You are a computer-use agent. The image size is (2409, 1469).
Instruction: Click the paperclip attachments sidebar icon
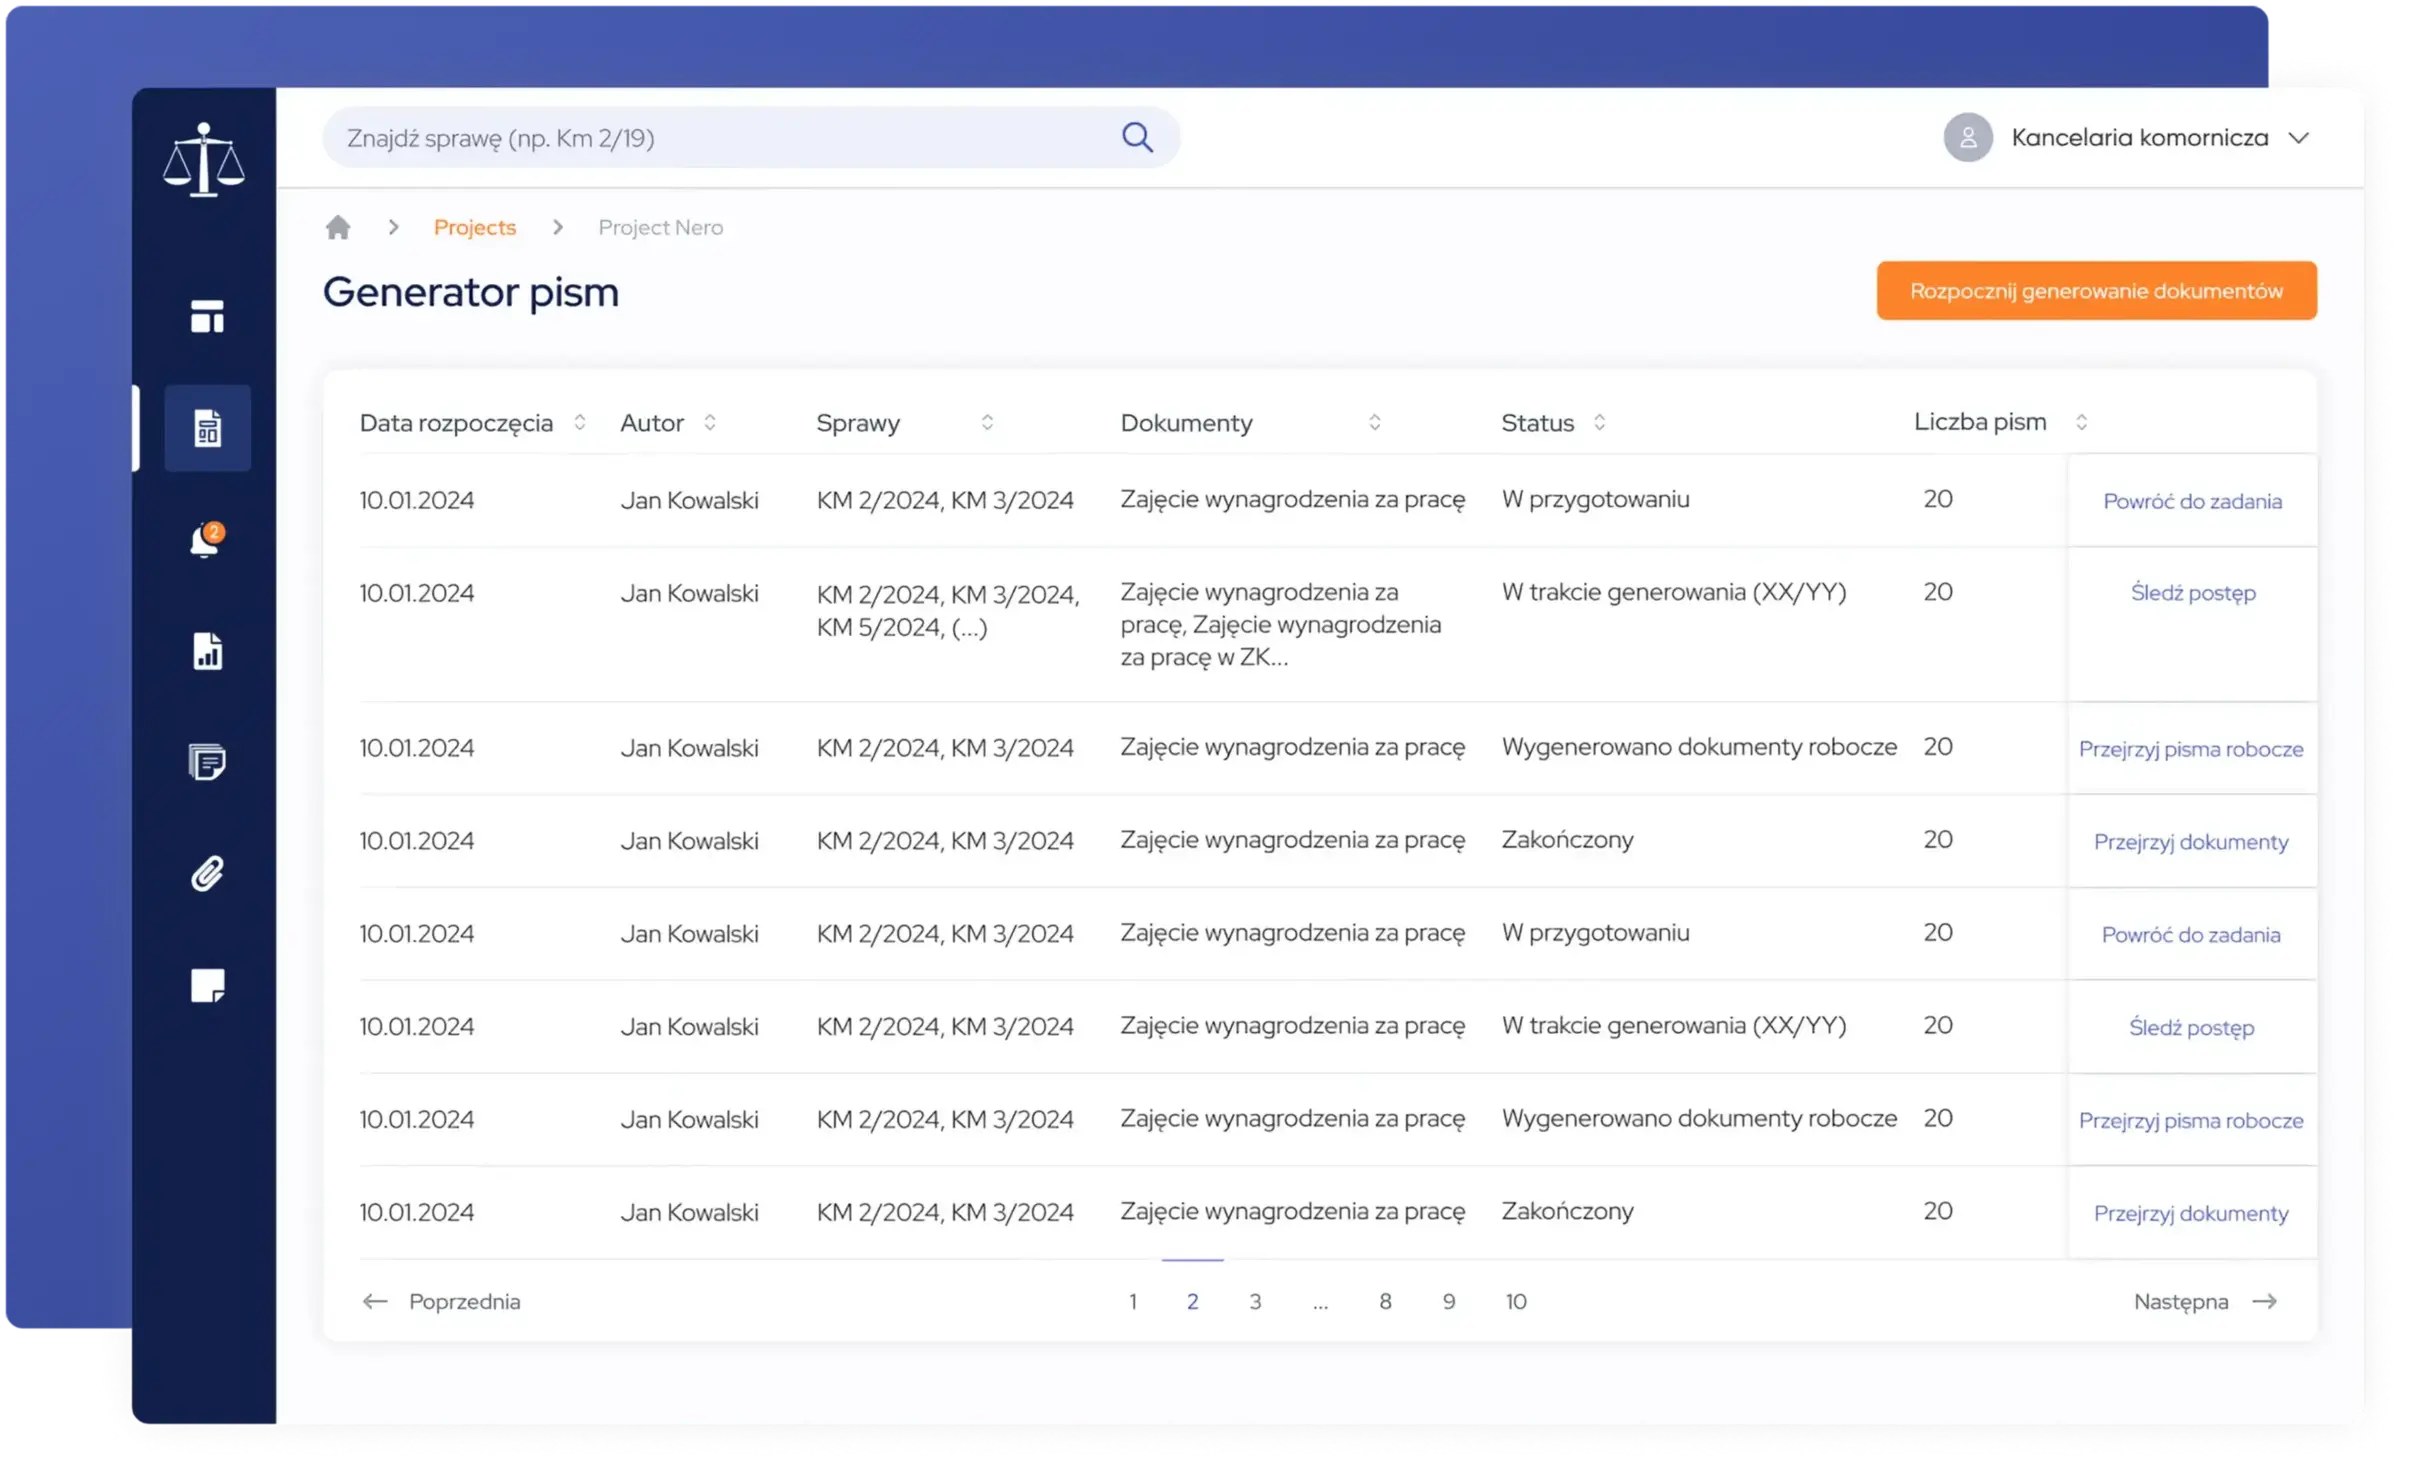point(207,874)
